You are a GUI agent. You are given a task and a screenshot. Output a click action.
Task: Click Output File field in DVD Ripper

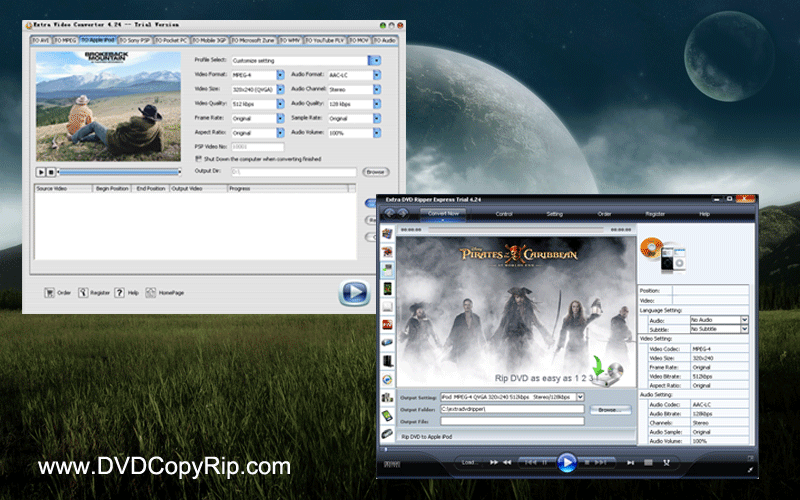pyautogui.click(x=512, y=421)
